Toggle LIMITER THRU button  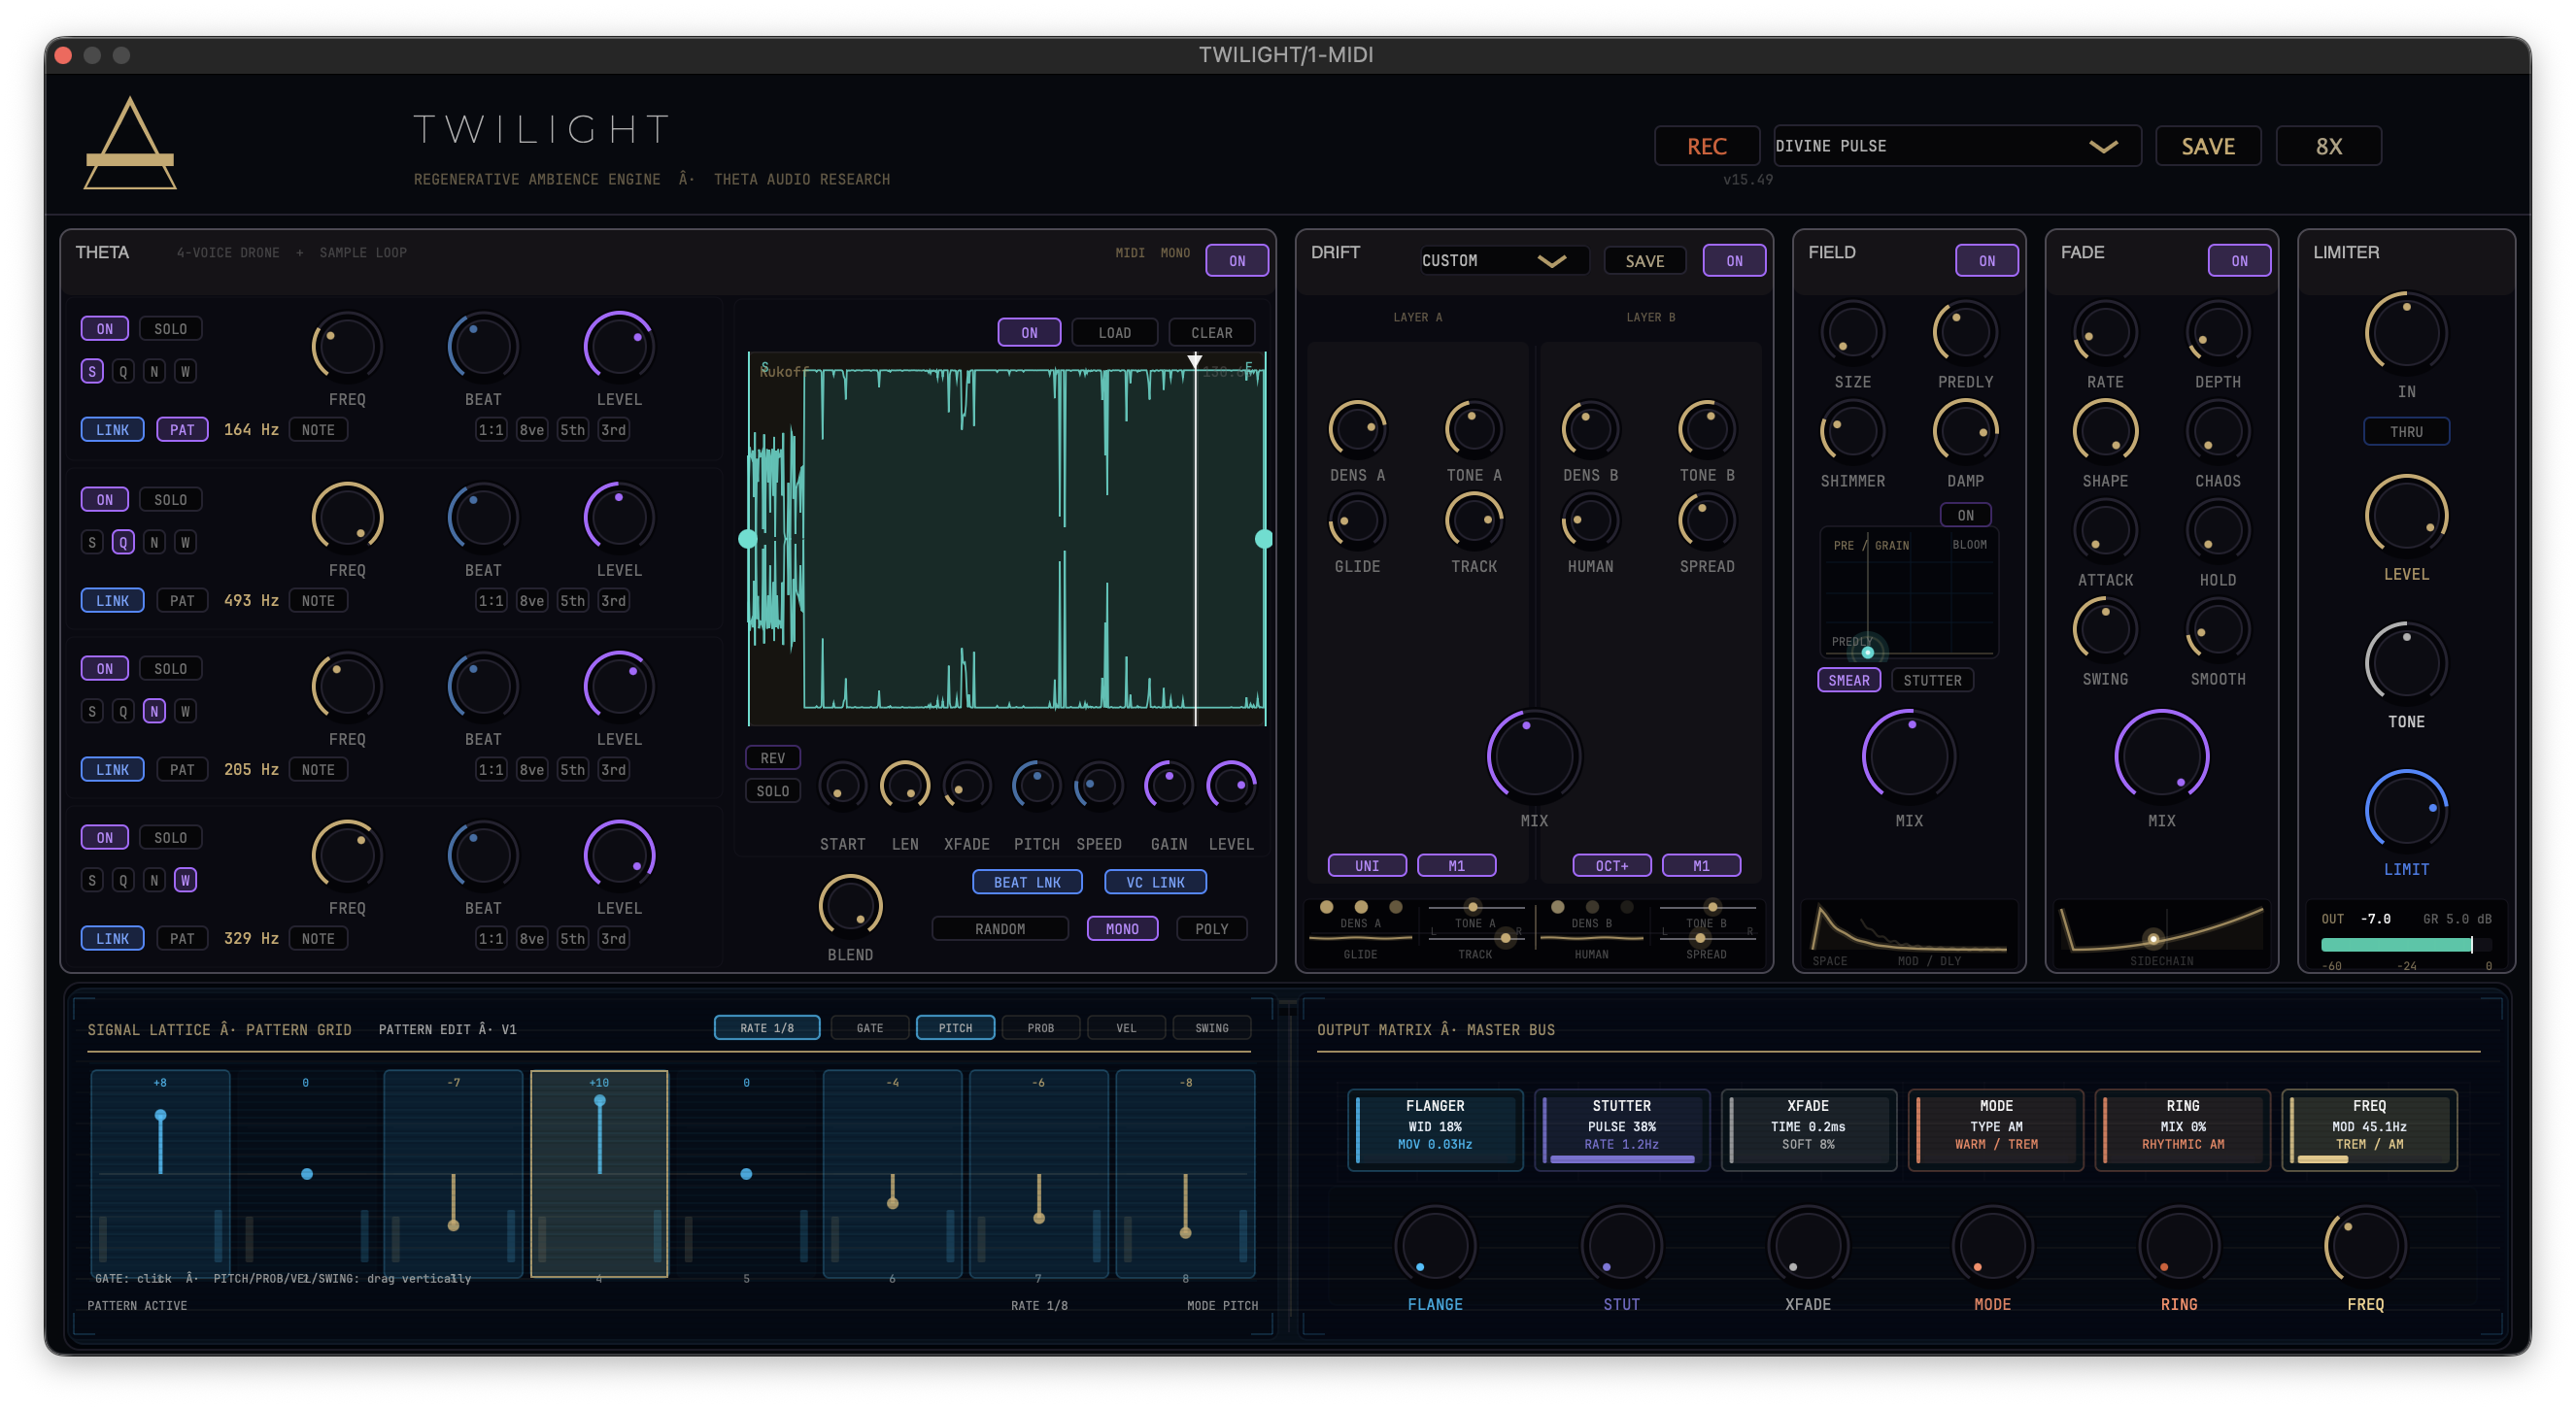(x=2405, y=432)
